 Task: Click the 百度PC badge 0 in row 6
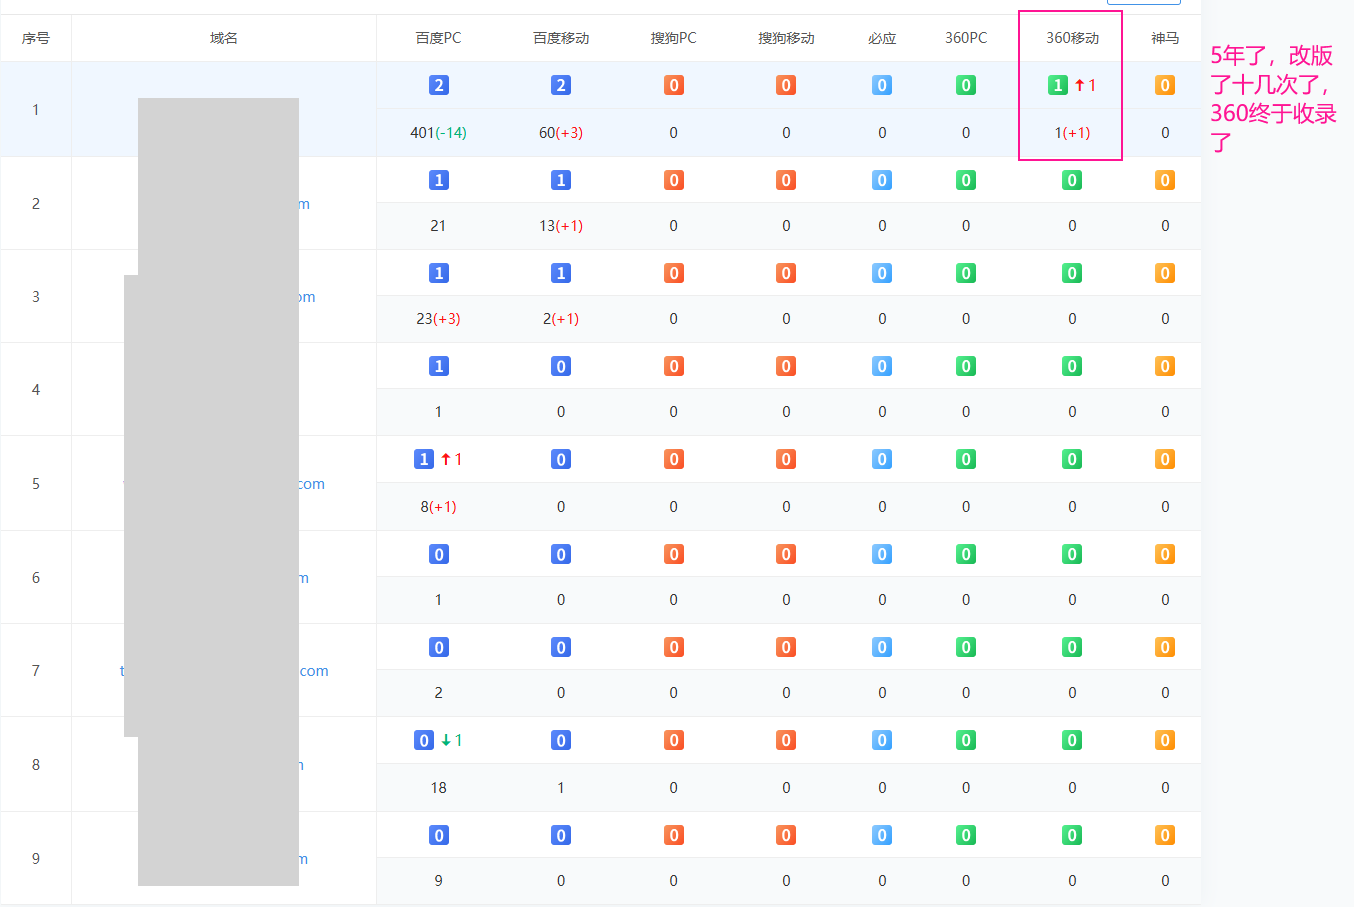[438, 554]
